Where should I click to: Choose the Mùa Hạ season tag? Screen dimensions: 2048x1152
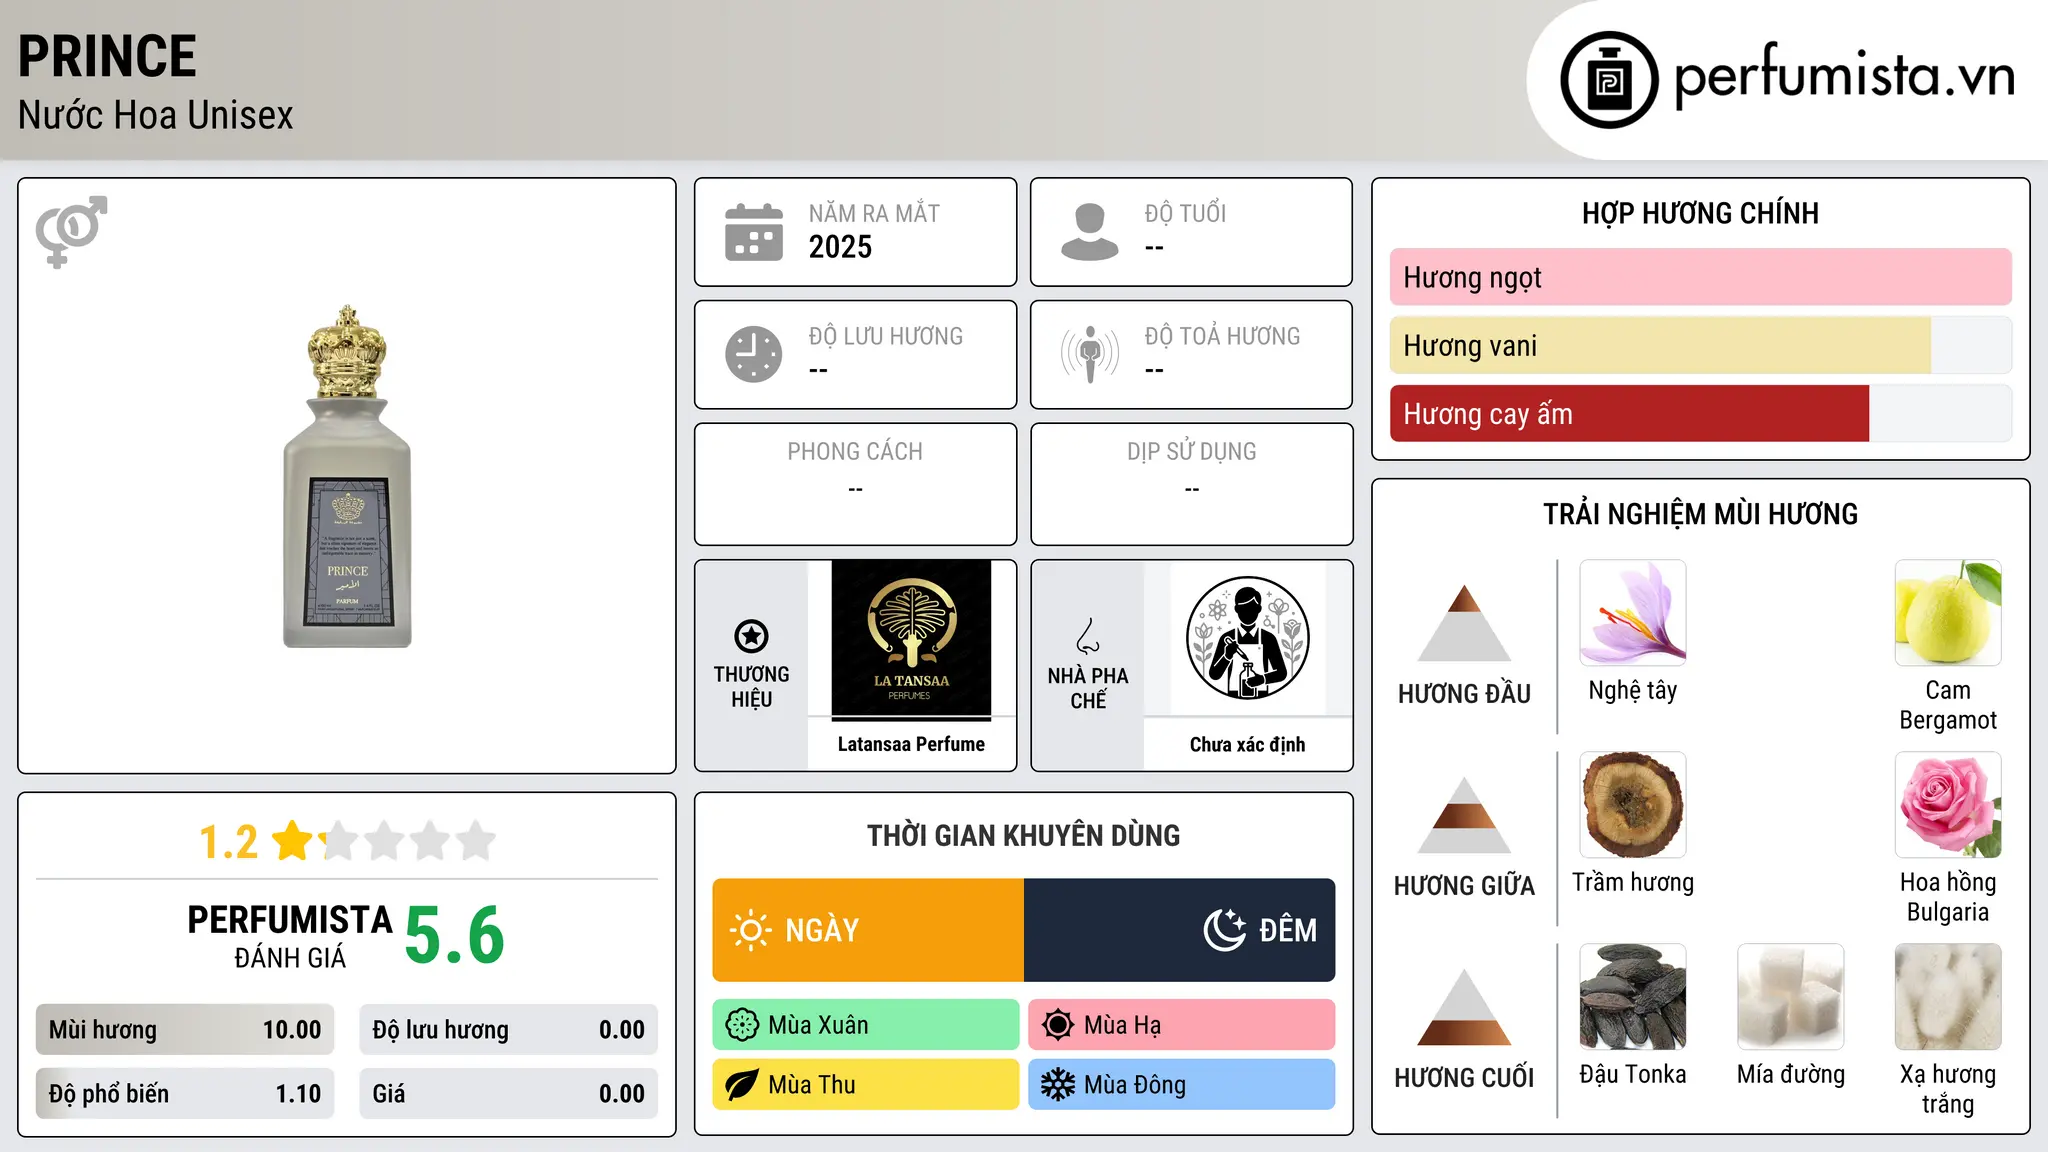(1182, 1025)
